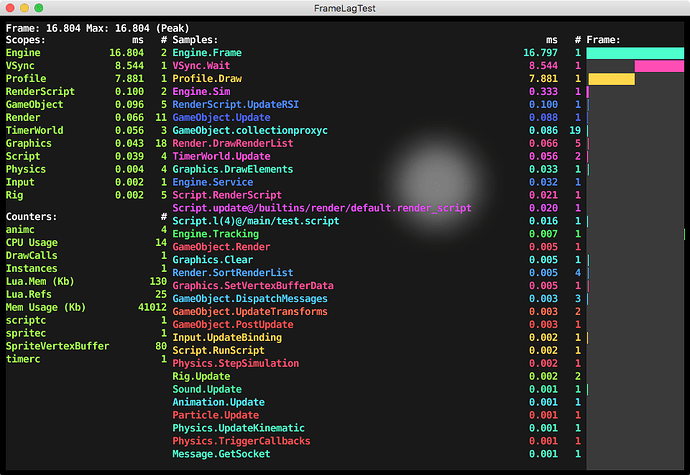
Task: Click the teal Engine.Frame timing bar
Action: (x=636, y=52)
